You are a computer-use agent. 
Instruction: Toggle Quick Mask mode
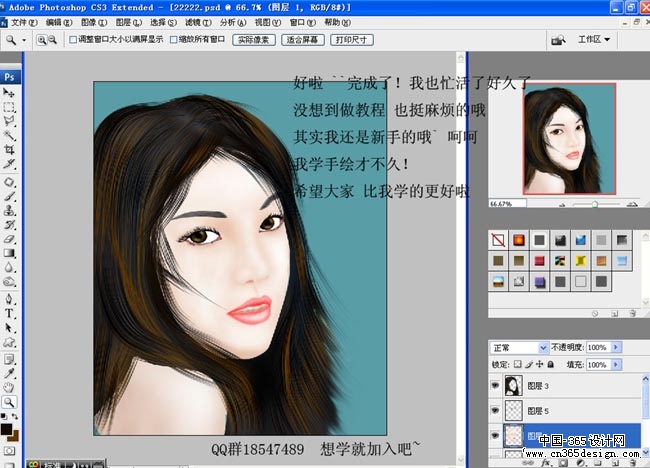pyautogui.click(x=9, y=451)
